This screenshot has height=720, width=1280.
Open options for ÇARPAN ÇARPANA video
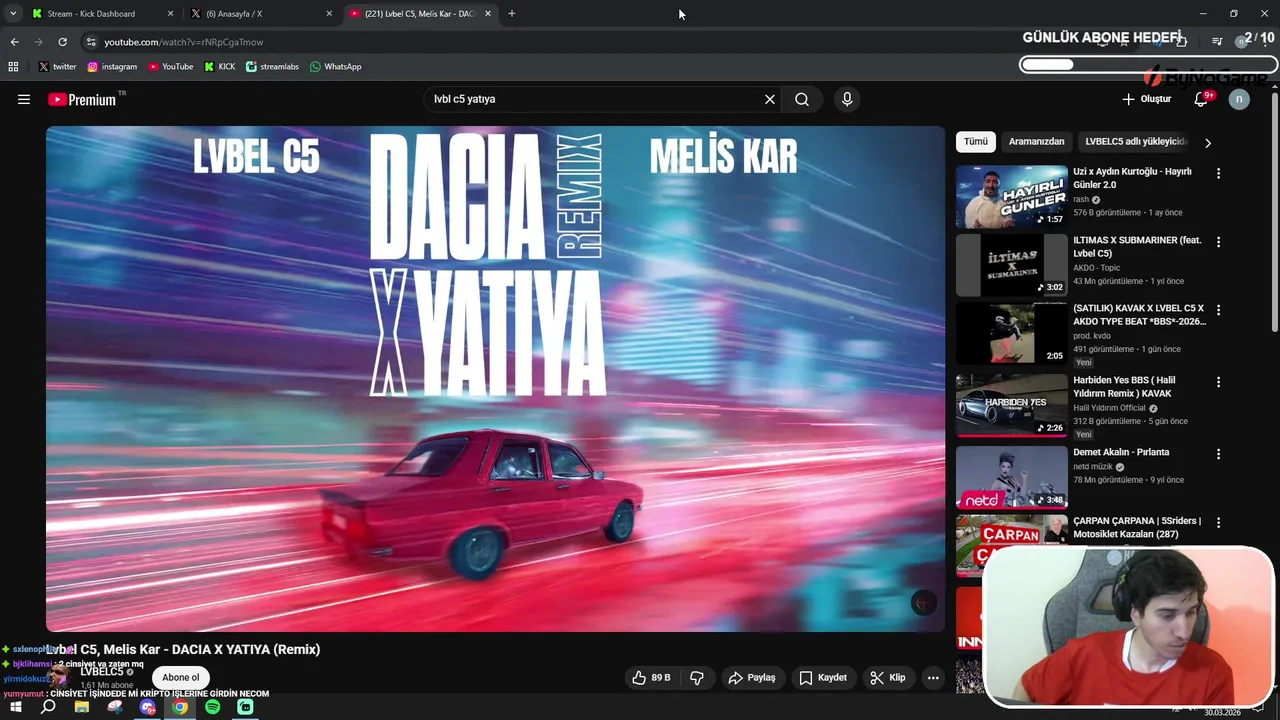click(x=1218, y=522)
